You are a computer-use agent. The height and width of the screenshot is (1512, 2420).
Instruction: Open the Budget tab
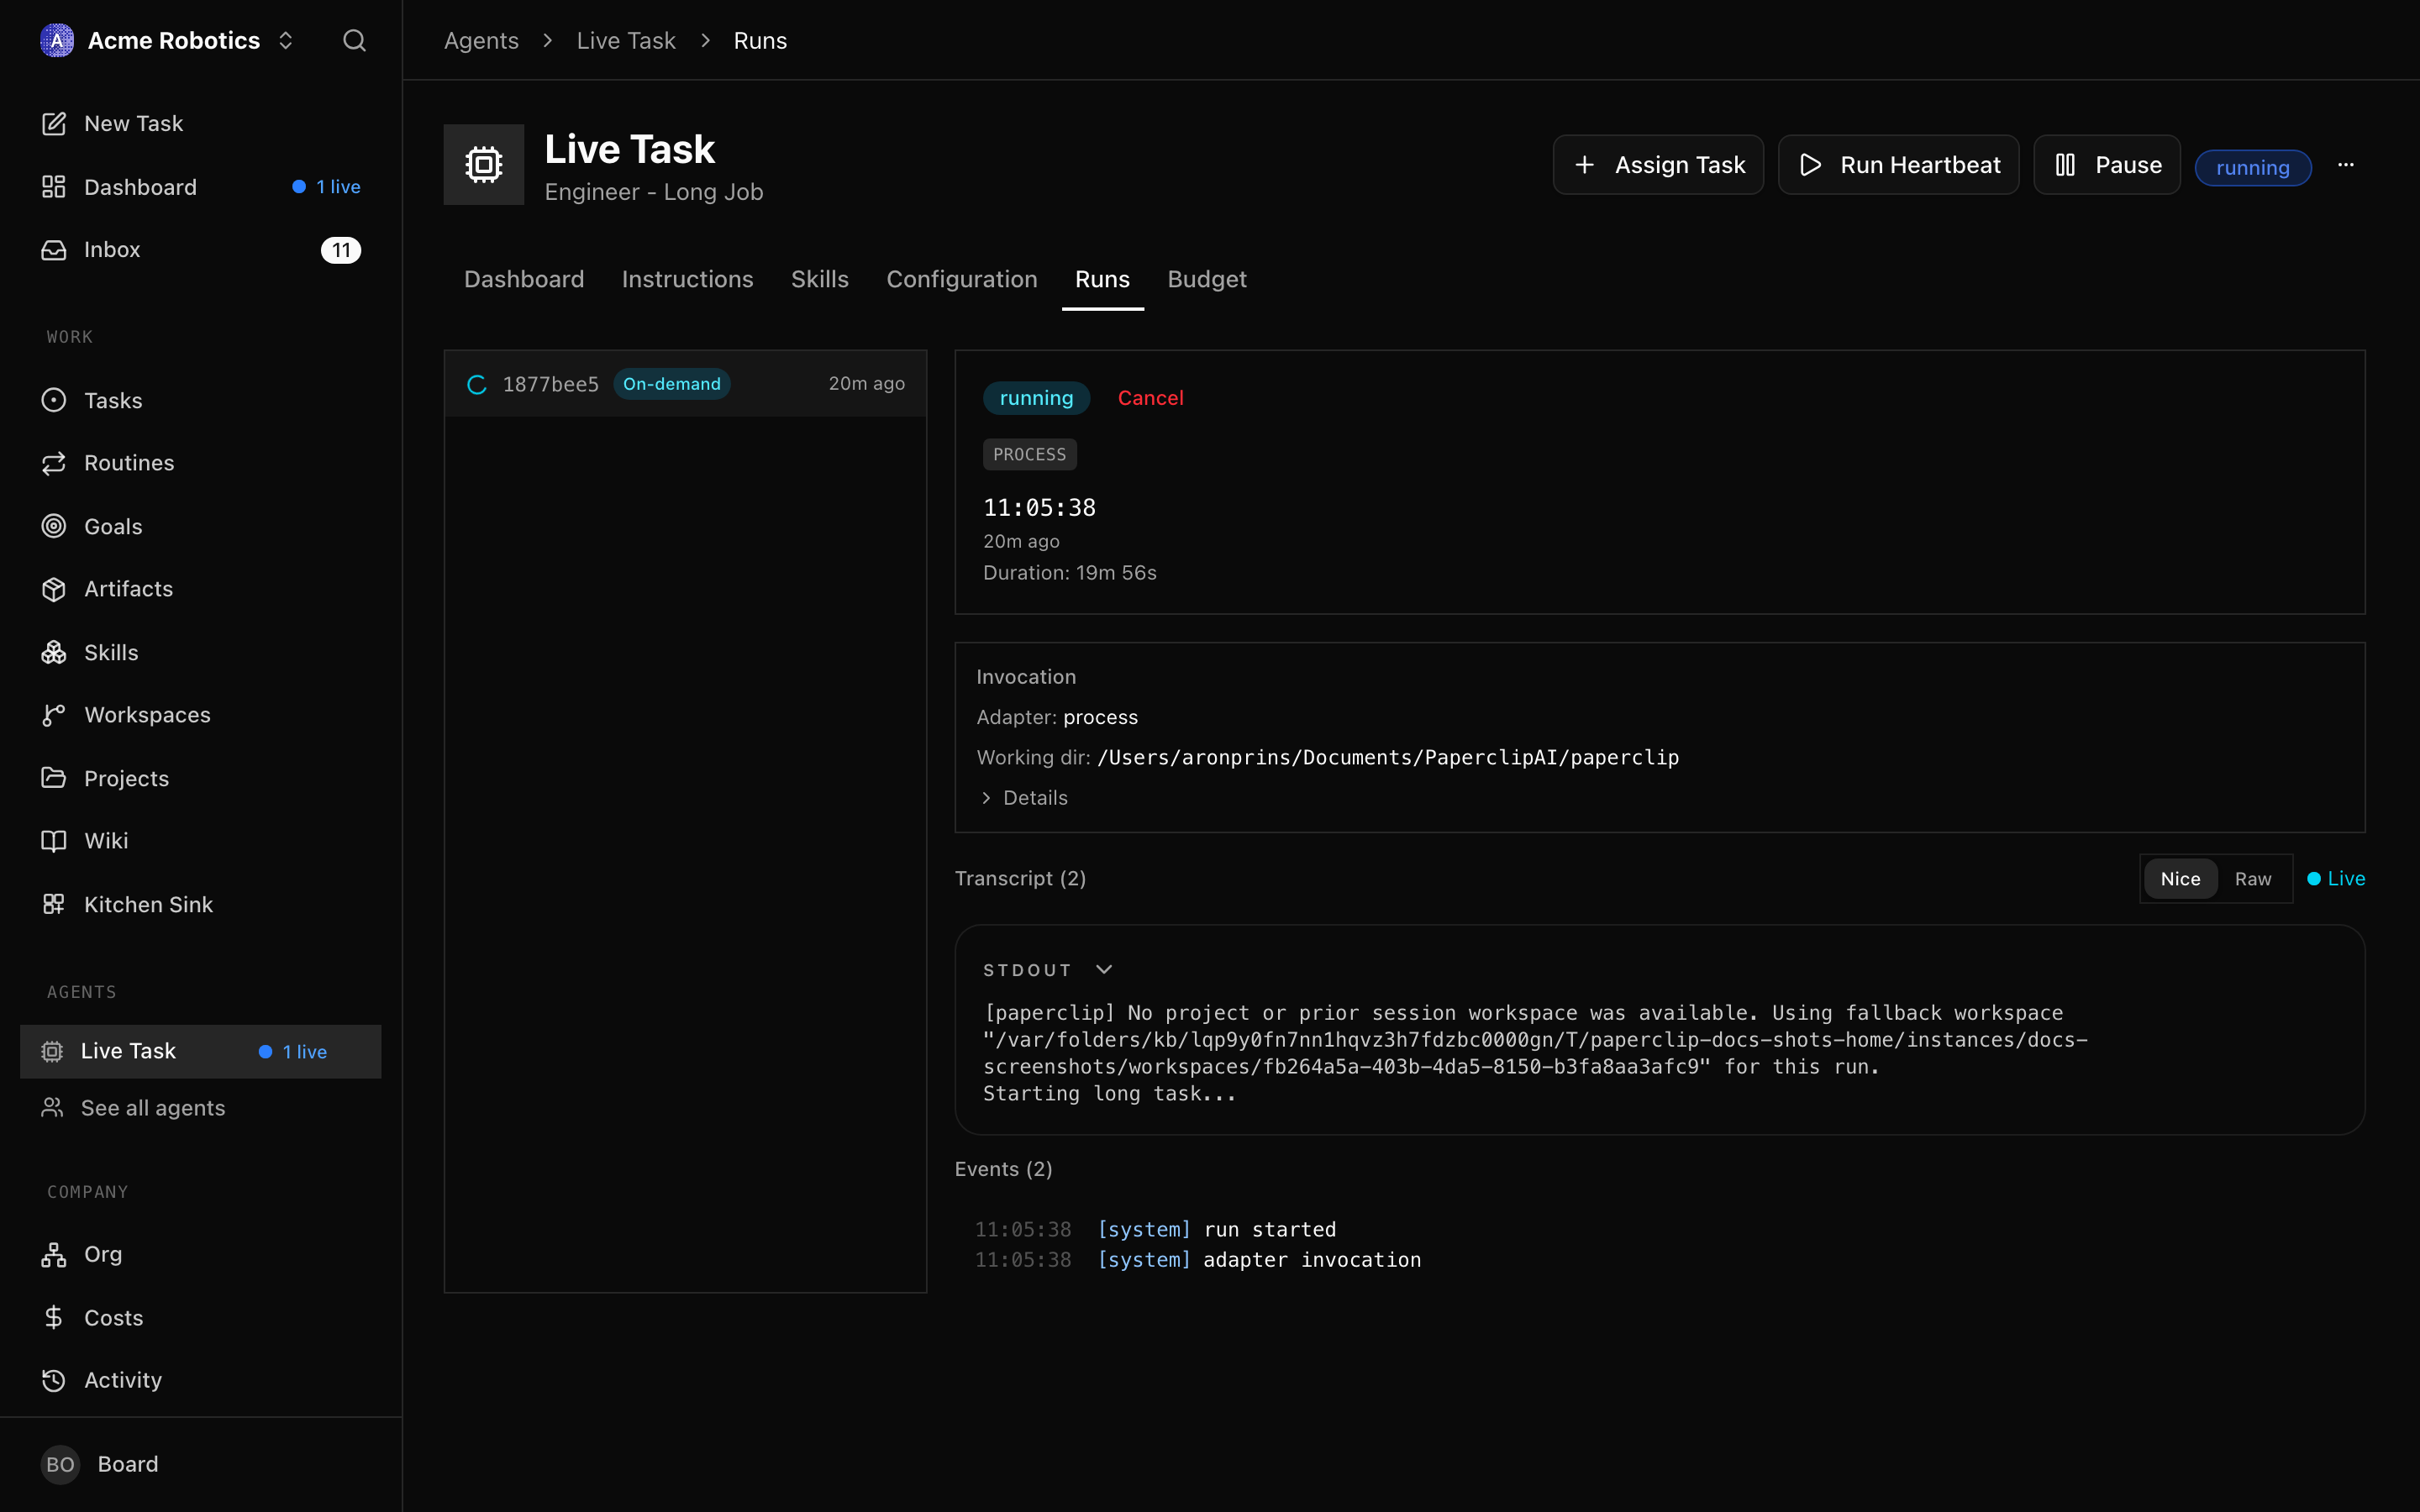coord(1207,279)
